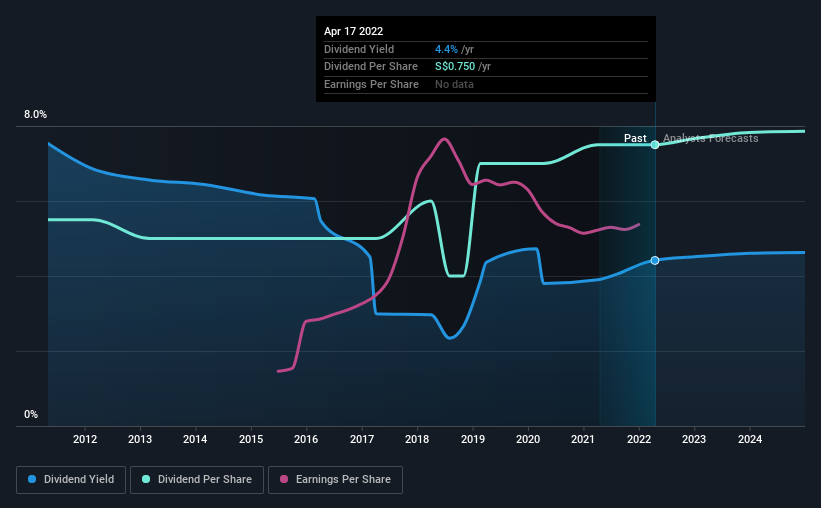Click the Analysts Forecasts label

(x=711, y=138)
